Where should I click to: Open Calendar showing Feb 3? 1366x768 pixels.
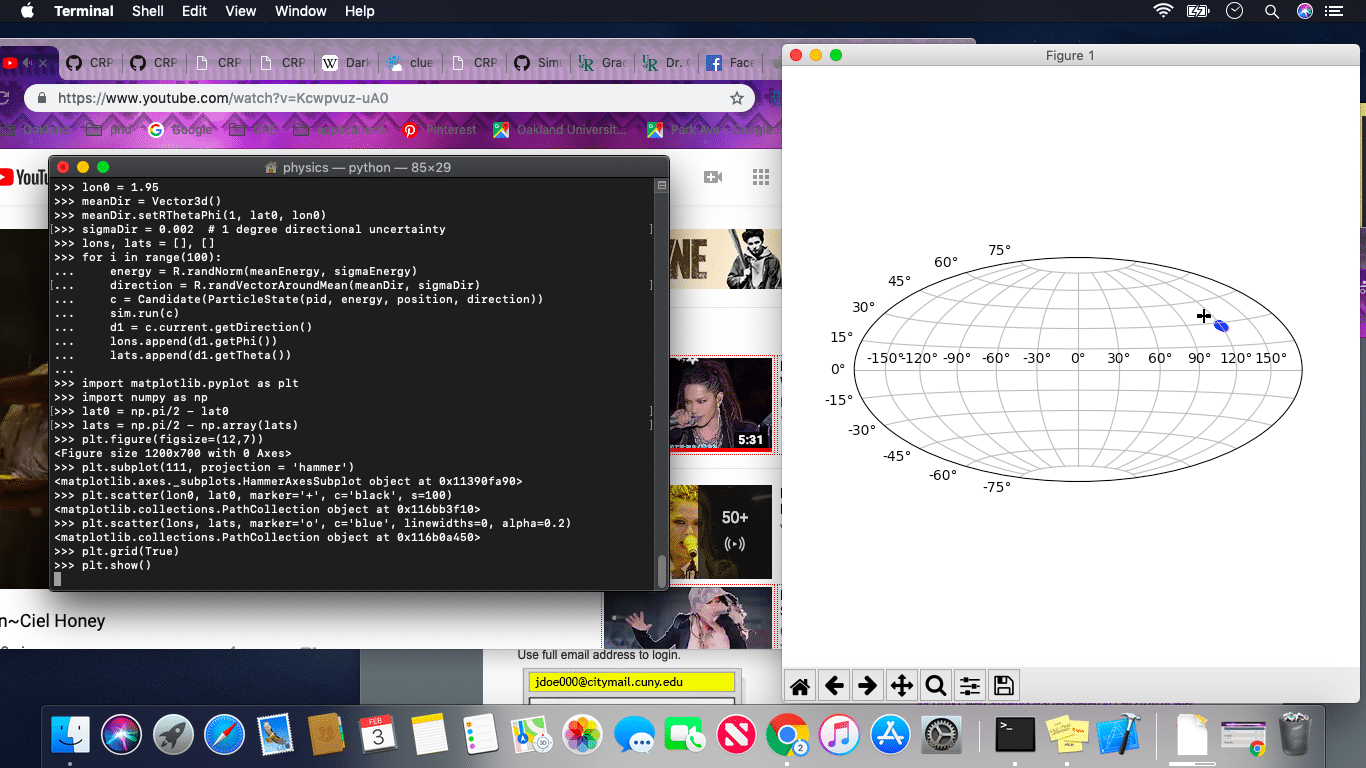tap(378, 736)
